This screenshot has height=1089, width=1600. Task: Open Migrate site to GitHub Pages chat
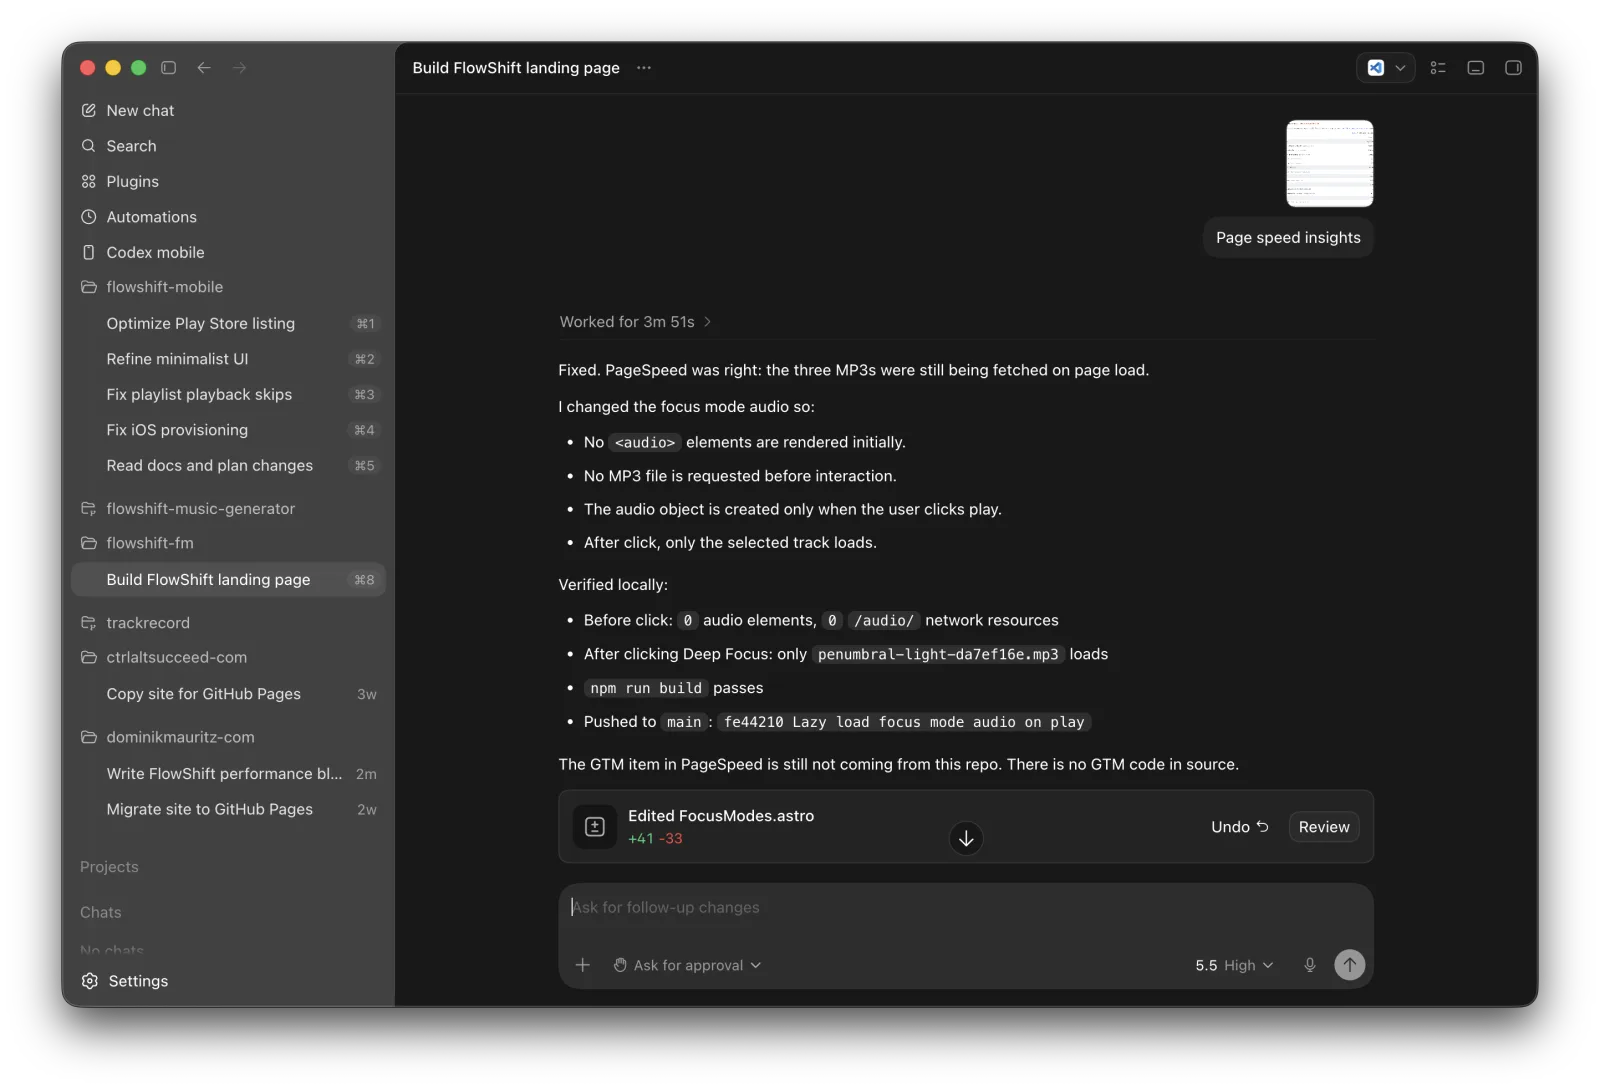click(229, 809)
